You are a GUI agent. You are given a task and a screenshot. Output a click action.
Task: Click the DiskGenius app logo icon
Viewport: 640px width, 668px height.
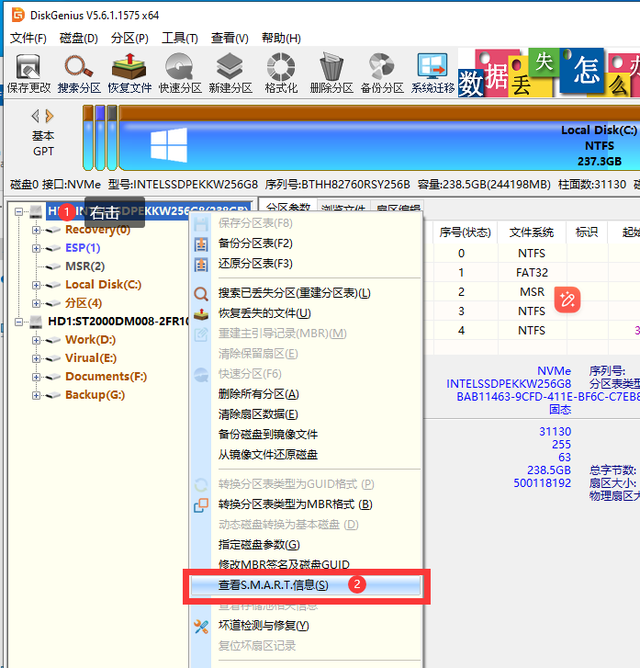(18, 15)
